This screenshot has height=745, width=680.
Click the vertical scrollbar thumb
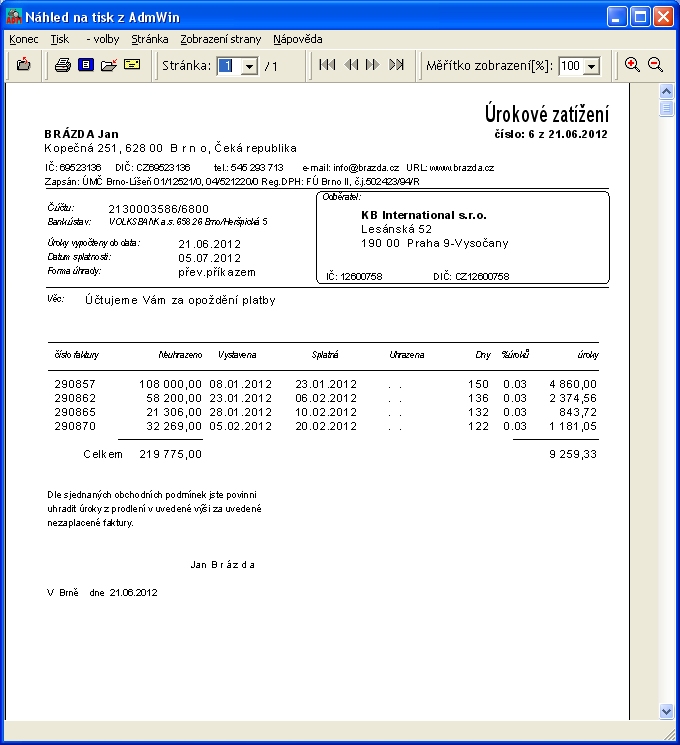tap(667, 108)
